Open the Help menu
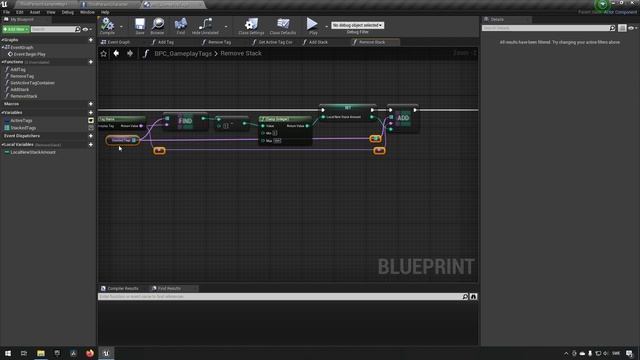 105,12
